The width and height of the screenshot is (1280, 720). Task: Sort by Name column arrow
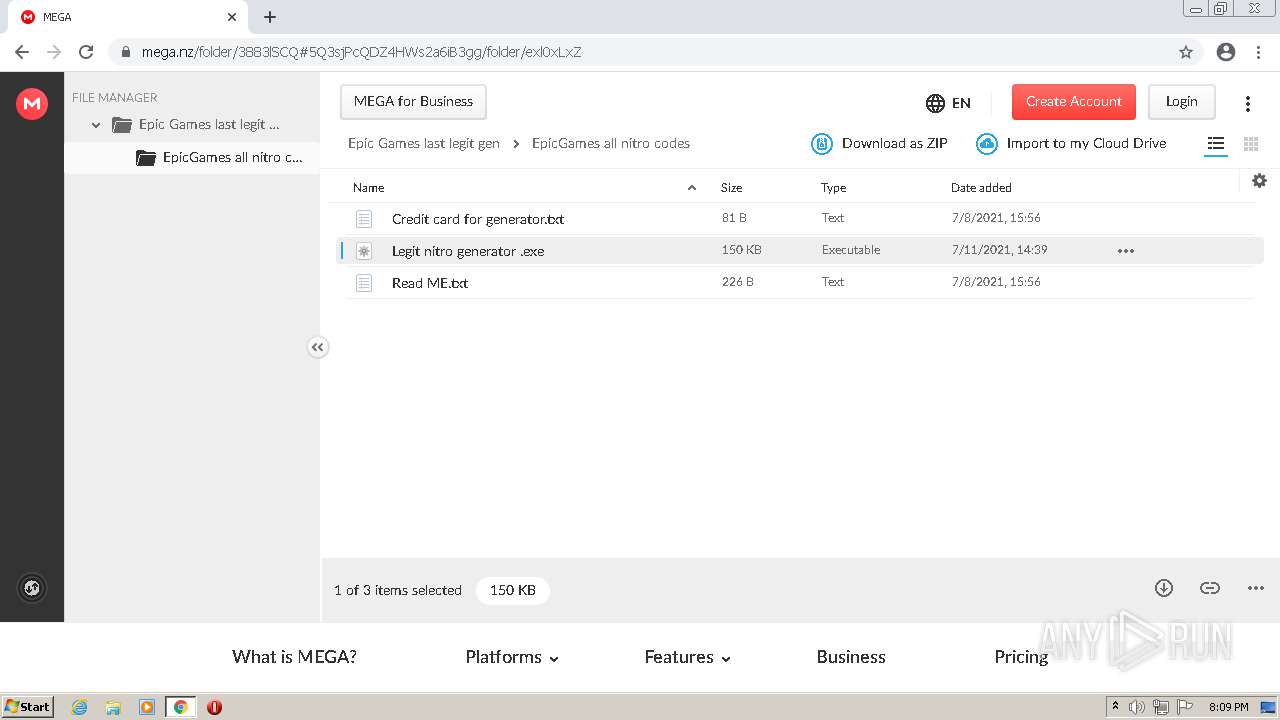(x=692, y=188)
